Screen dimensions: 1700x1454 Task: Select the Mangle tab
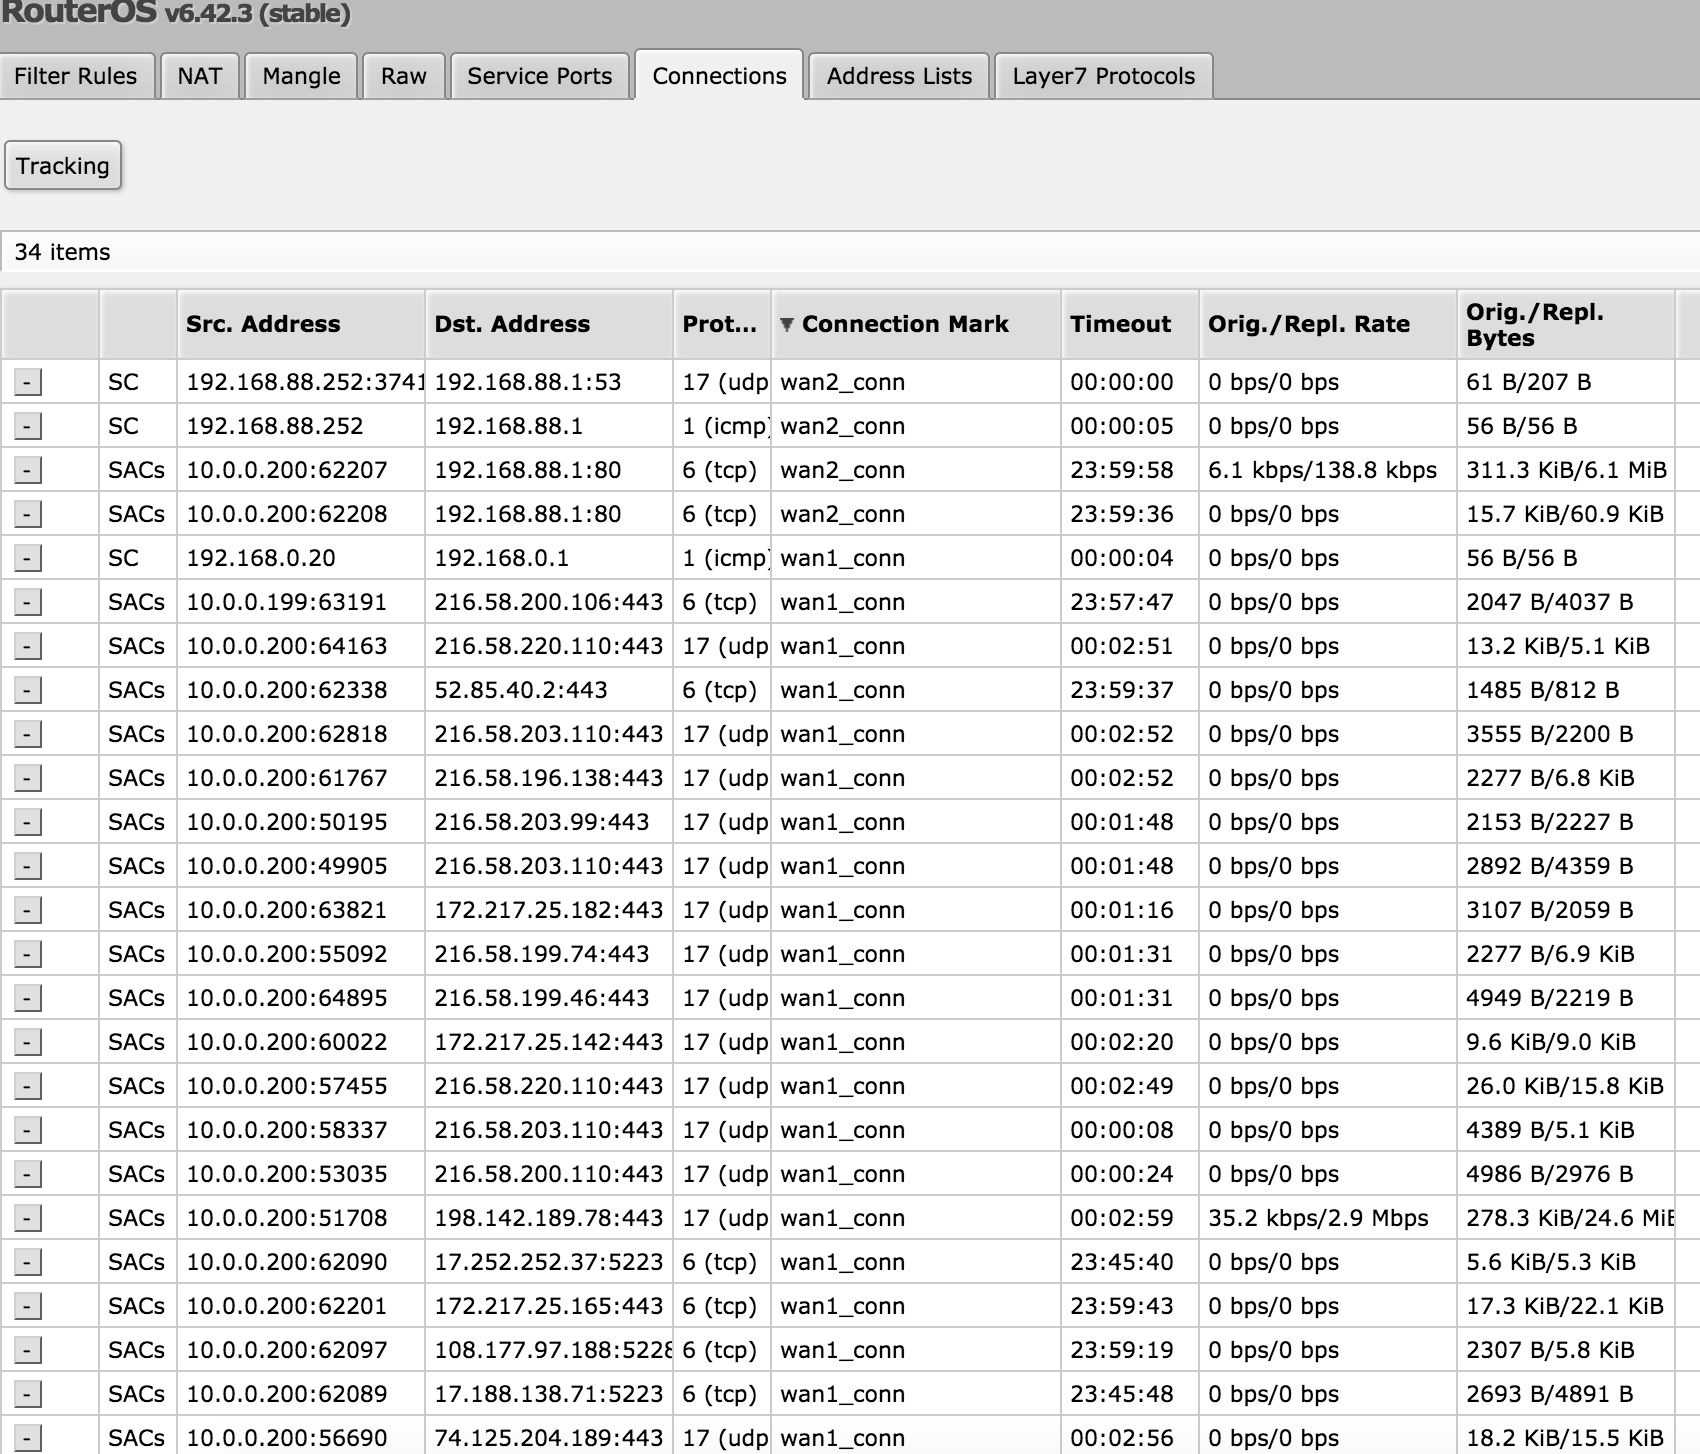(300, 76)
